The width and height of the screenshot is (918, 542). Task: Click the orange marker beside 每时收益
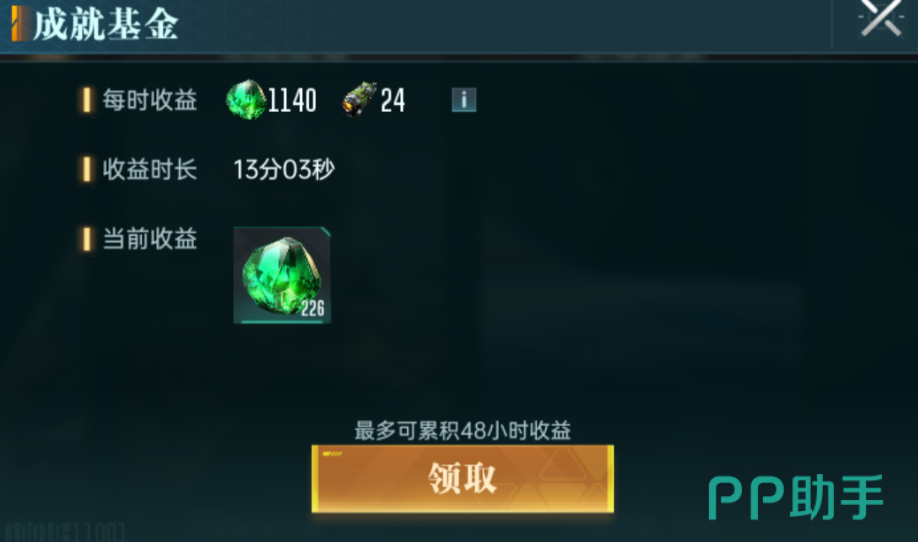[x=87, y=100]
